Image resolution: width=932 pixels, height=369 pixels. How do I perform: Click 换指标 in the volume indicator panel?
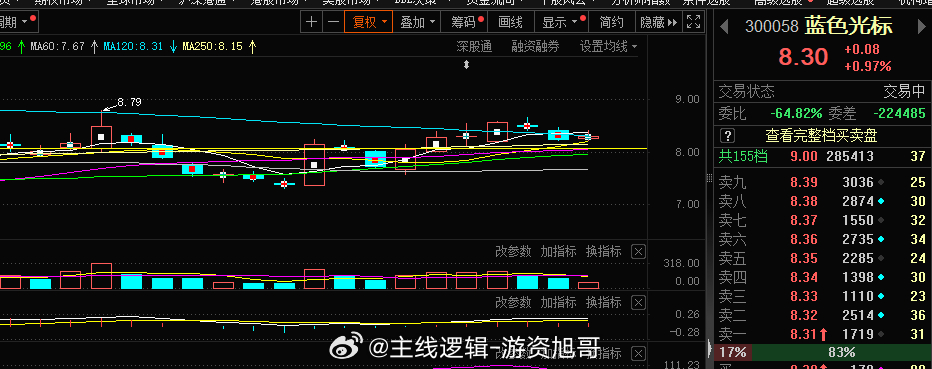point(603,251)
